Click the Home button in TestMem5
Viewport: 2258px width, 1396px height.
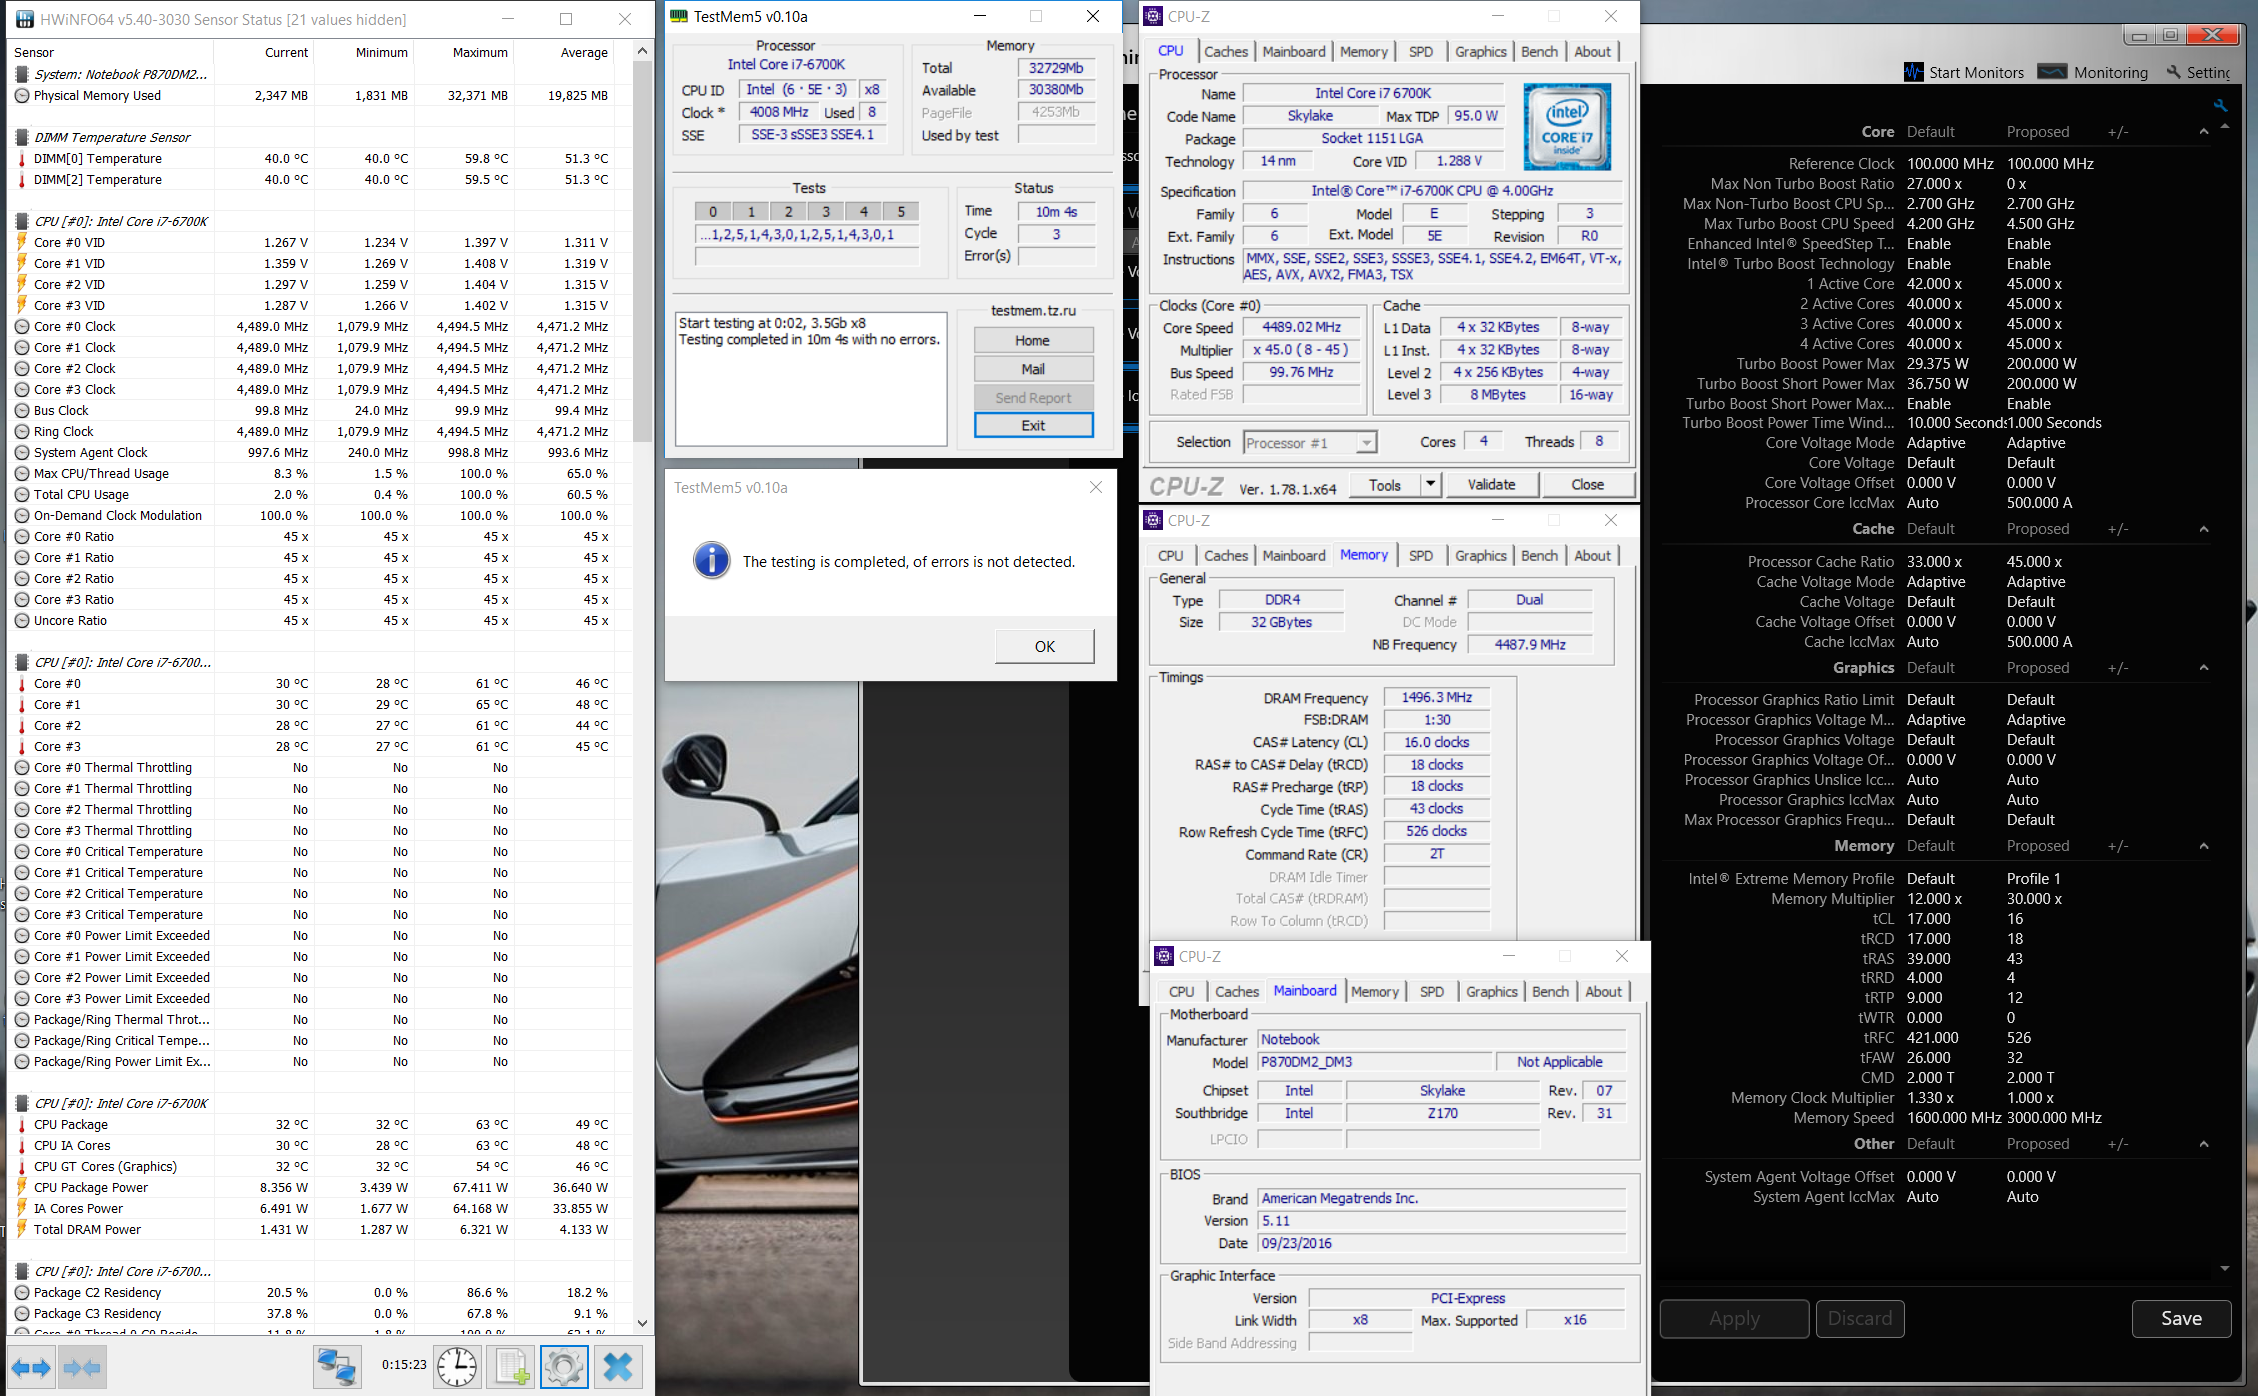tap(1033, 340)
